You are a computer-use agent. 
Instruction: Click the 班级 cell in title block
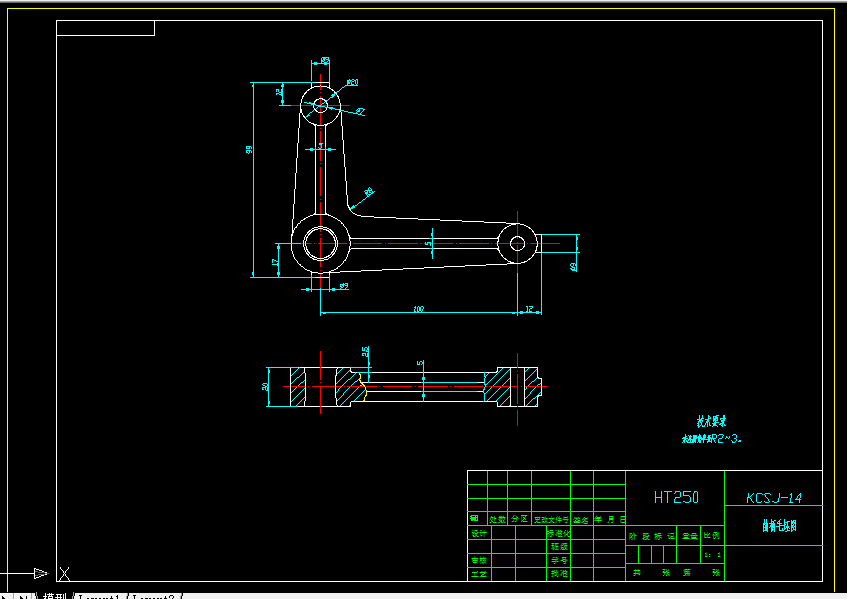pyautogui.click(x=559, y=547)
